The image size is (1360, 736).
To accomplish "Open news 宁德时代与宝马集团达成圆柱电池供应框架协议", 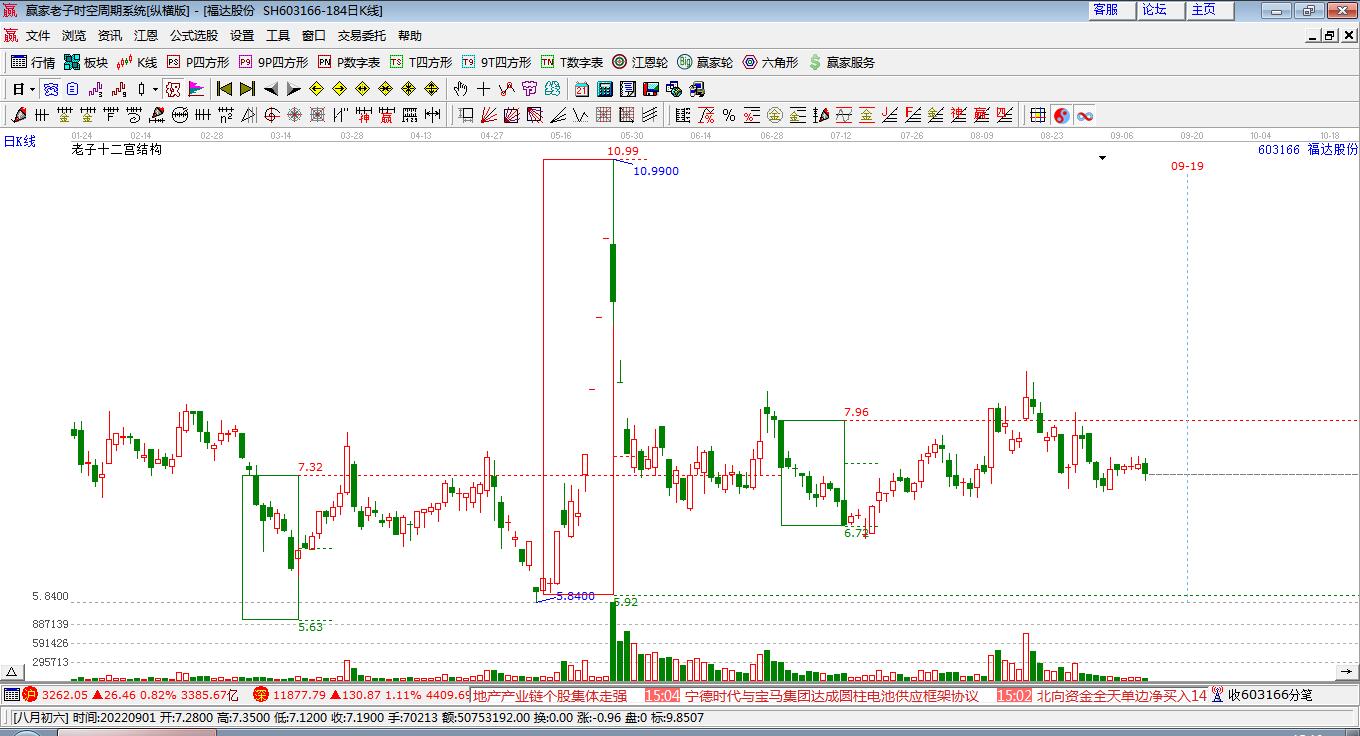I will click(x=832, y=695).
